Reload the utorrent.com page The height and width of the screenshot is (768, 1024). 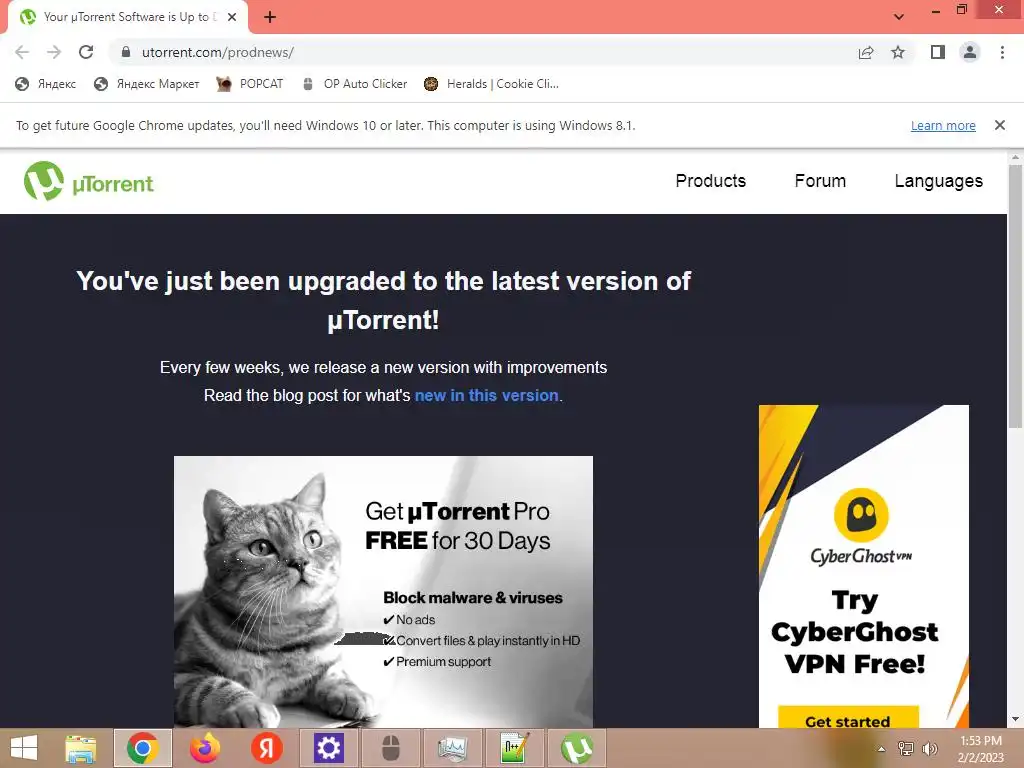(x=86, y=52)
